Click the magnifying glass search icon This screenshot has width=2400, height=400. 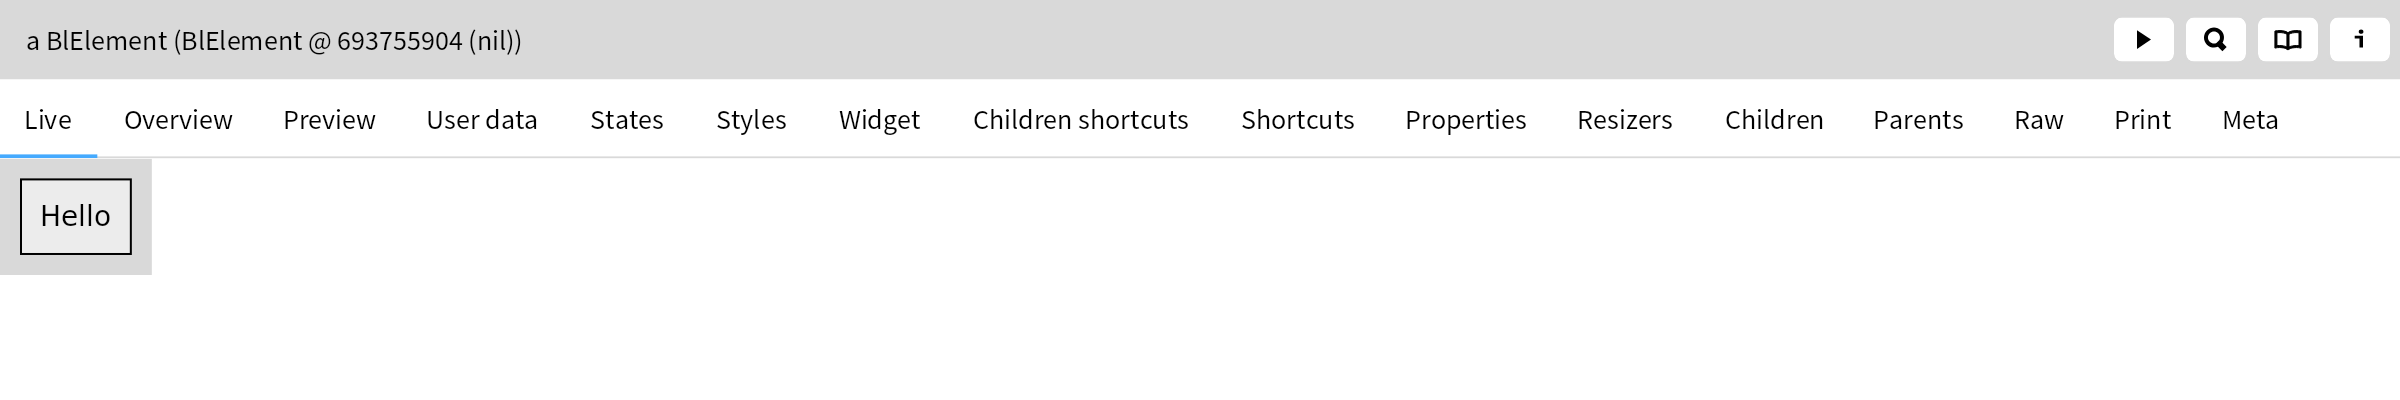pos(2215,40)
